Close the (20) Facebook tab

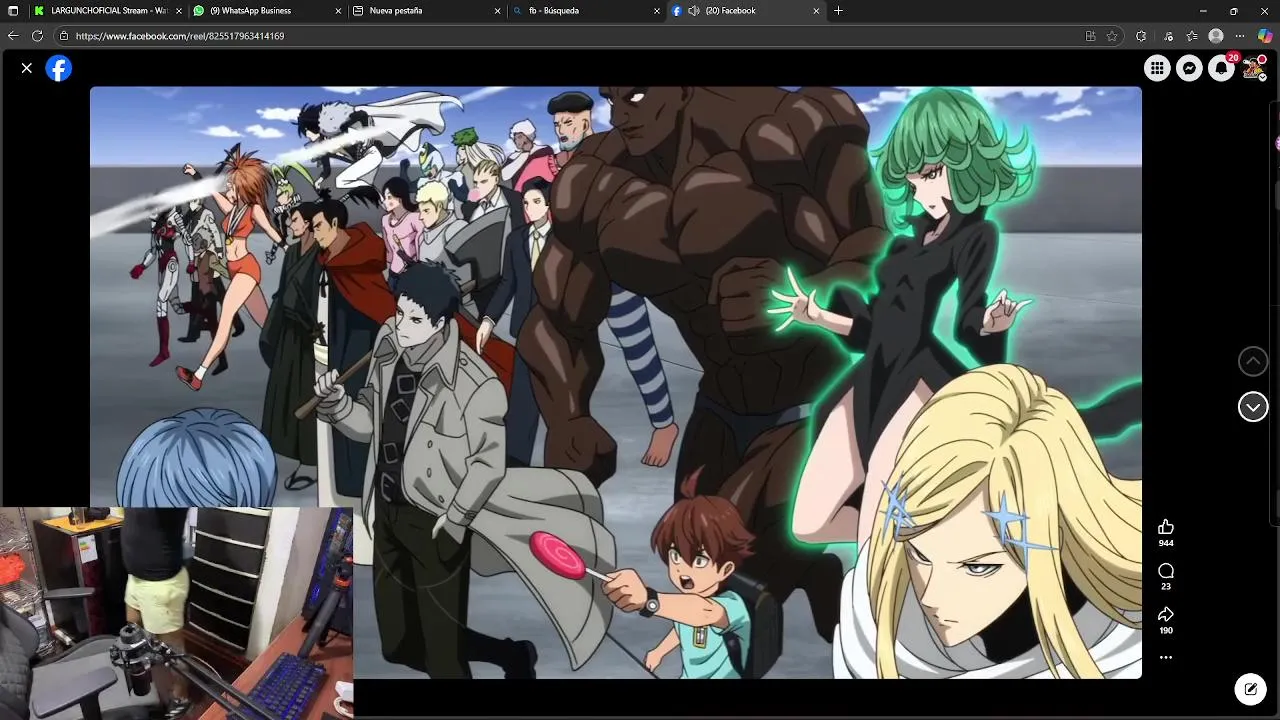click(x=816, y=11)
